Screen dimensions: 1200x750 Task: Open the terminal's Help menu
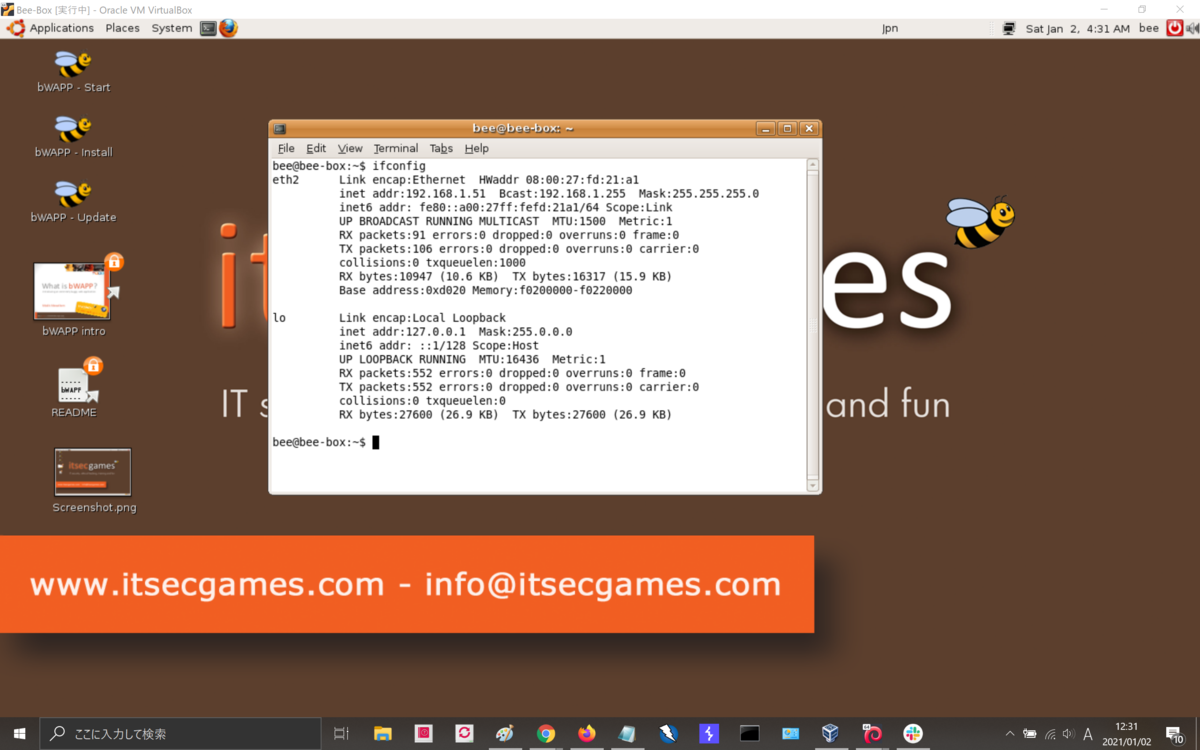point(476,148)
